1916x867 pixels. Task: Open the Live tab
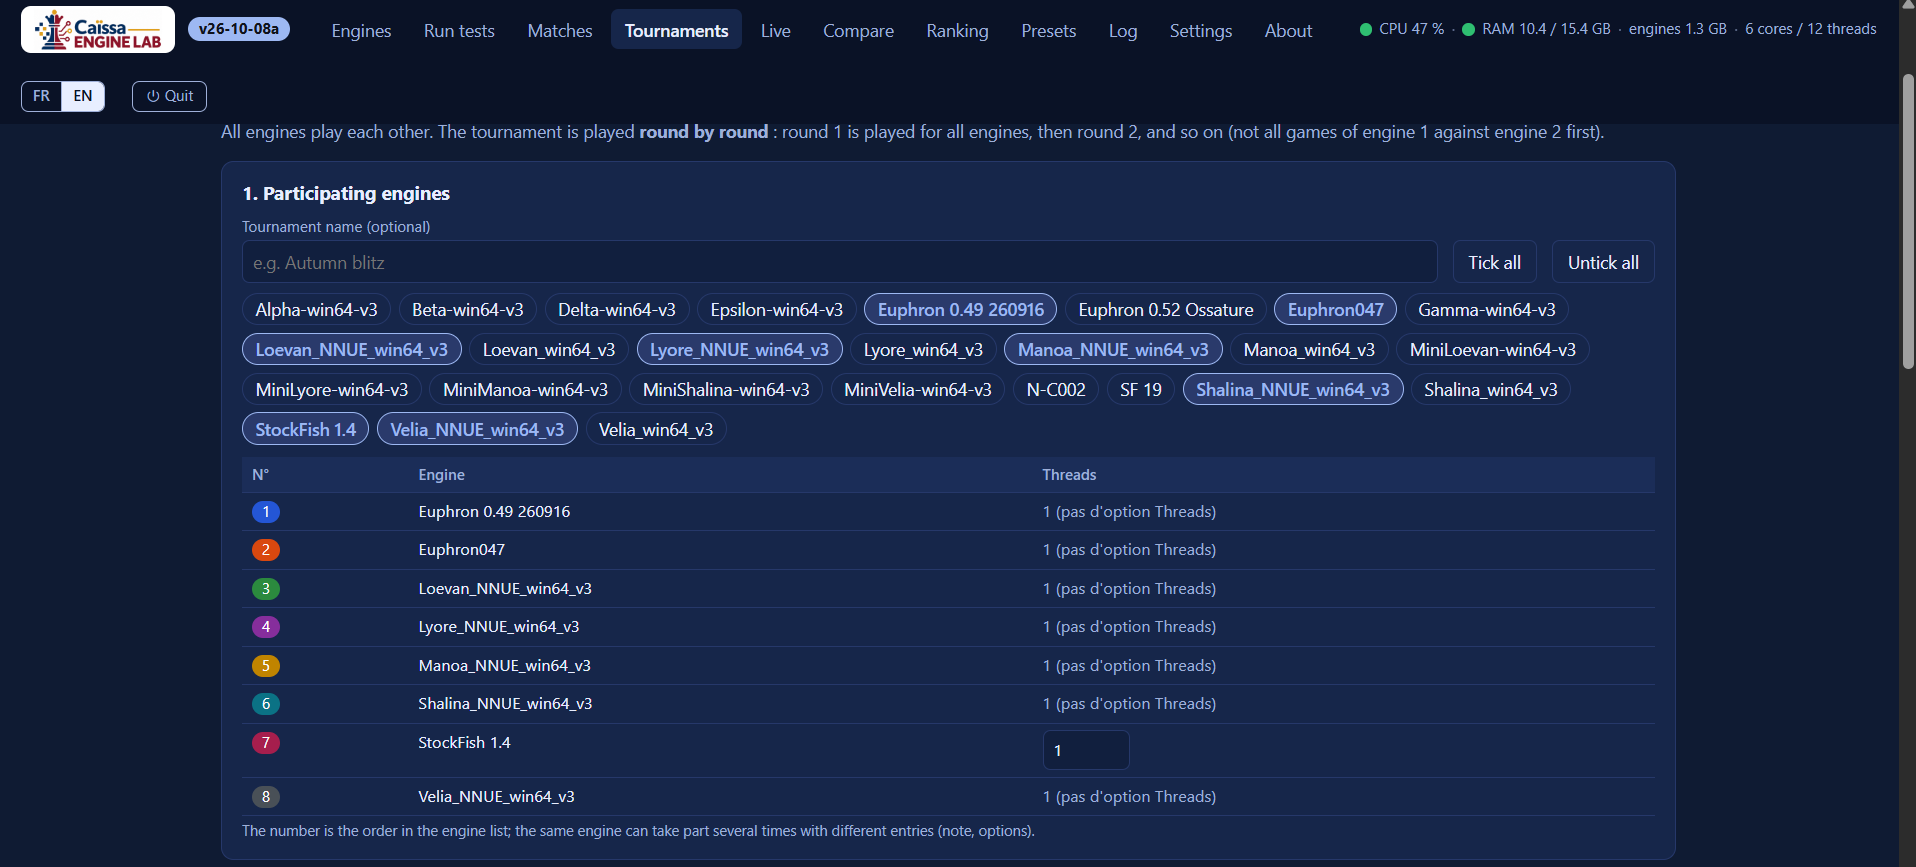(x=775, y=30)
